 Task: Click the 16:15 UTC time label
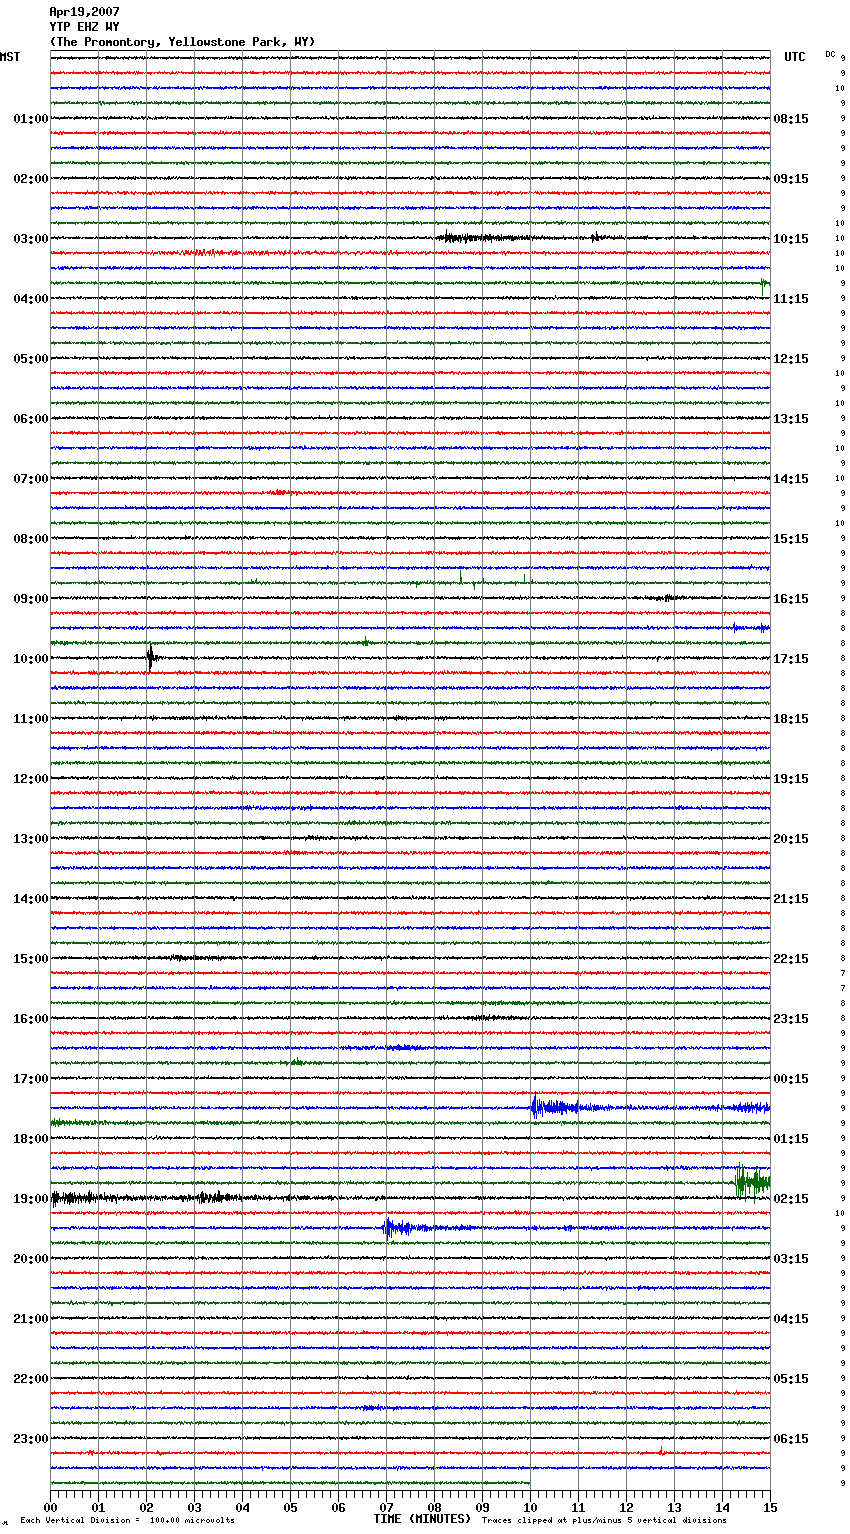coord(791,599)
